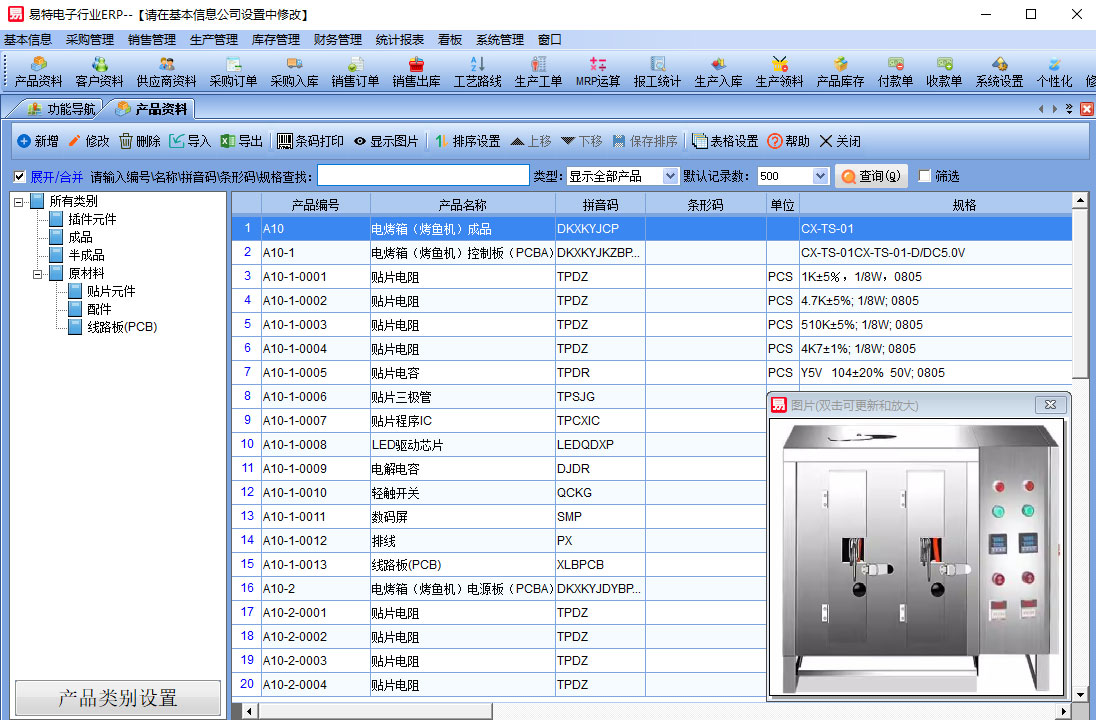Toggle 显示图片 eye icon
Image resolution: width=1096 pixels, height=720 pixels.
[360, 141]
